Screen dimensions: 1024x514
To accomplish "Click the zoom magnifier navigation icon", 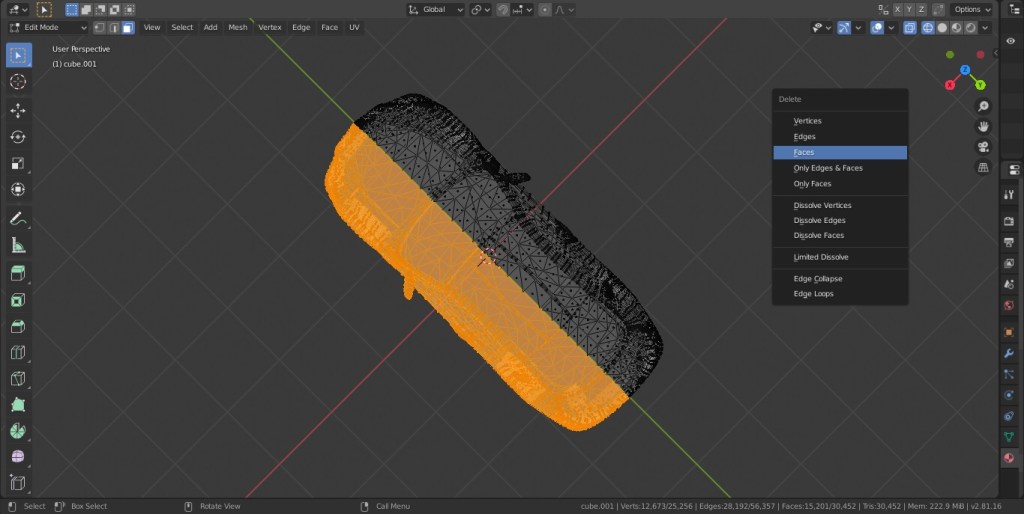I will (983, 106).
